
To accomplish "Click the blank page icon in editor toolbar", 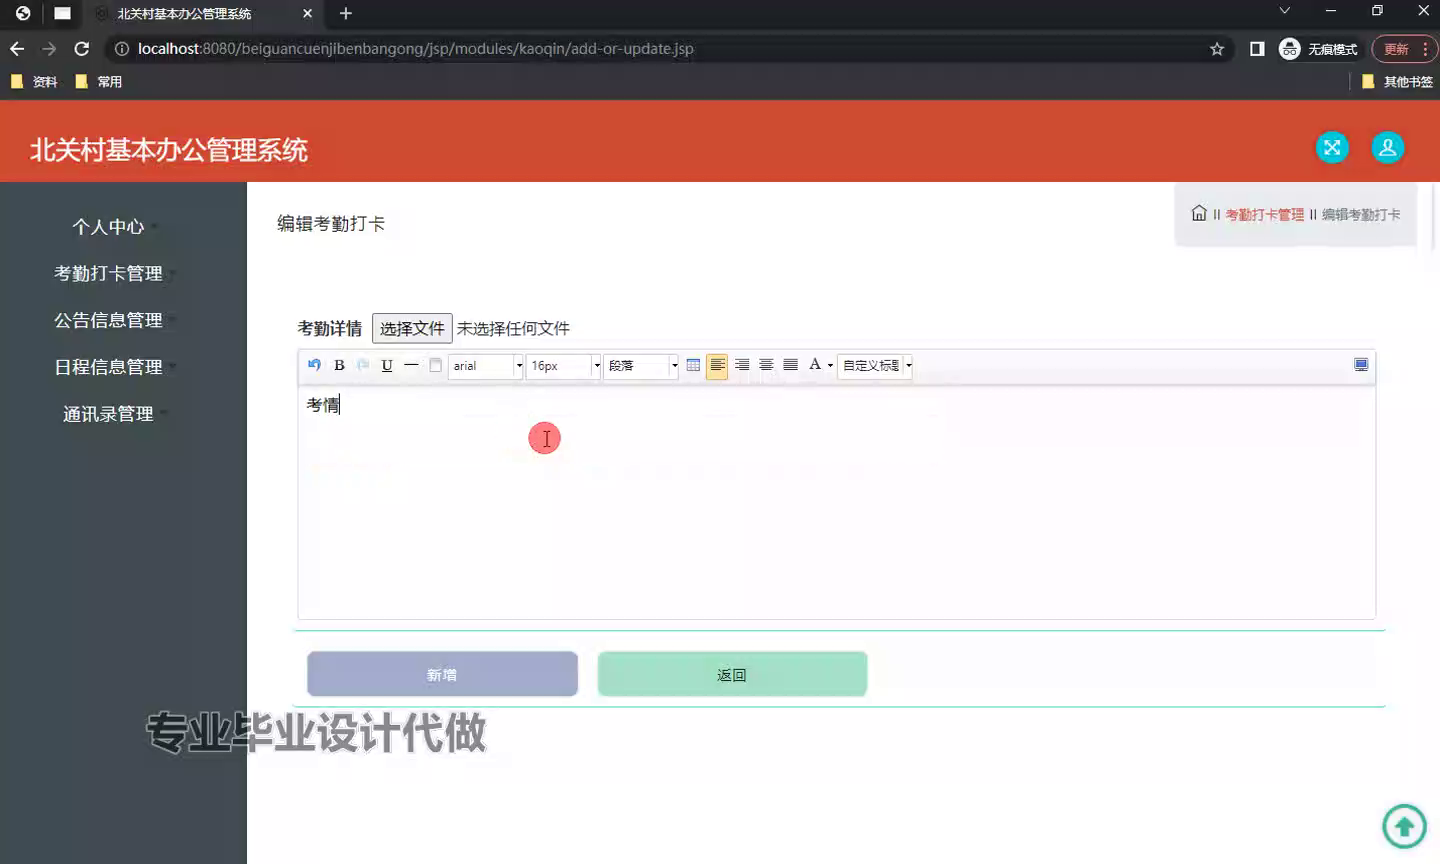I will [435, 365].
